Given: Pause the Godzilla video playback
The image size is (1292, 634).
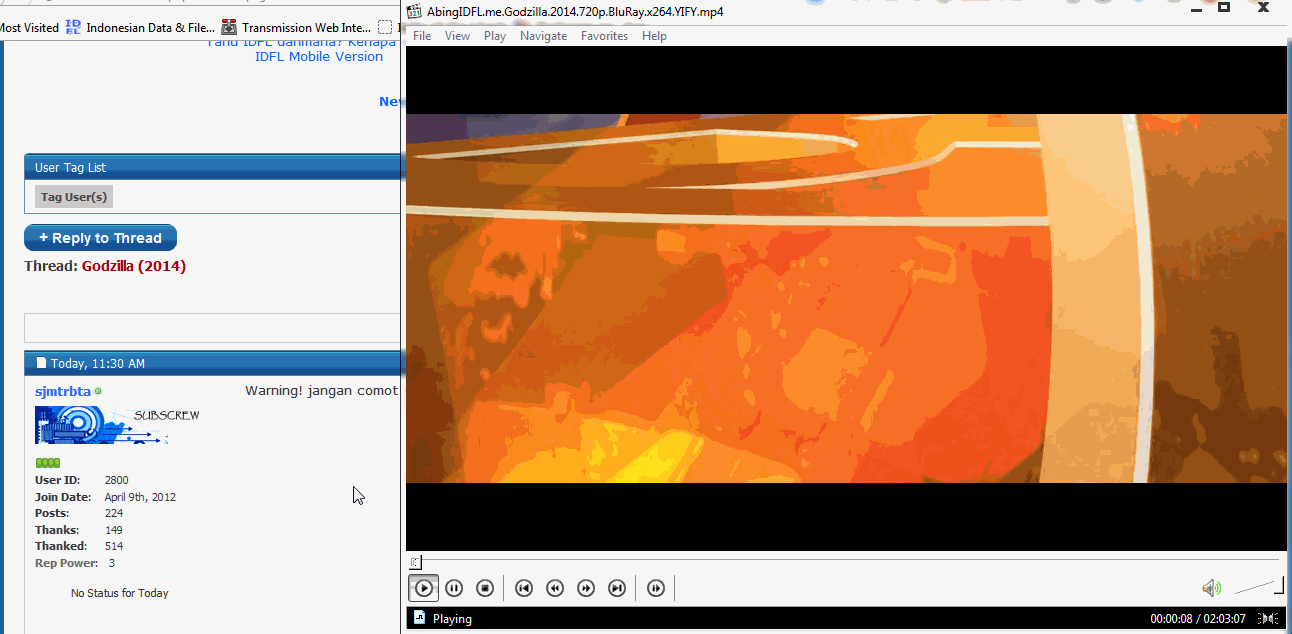Looking at the screenshot, I should click(454, 588).
